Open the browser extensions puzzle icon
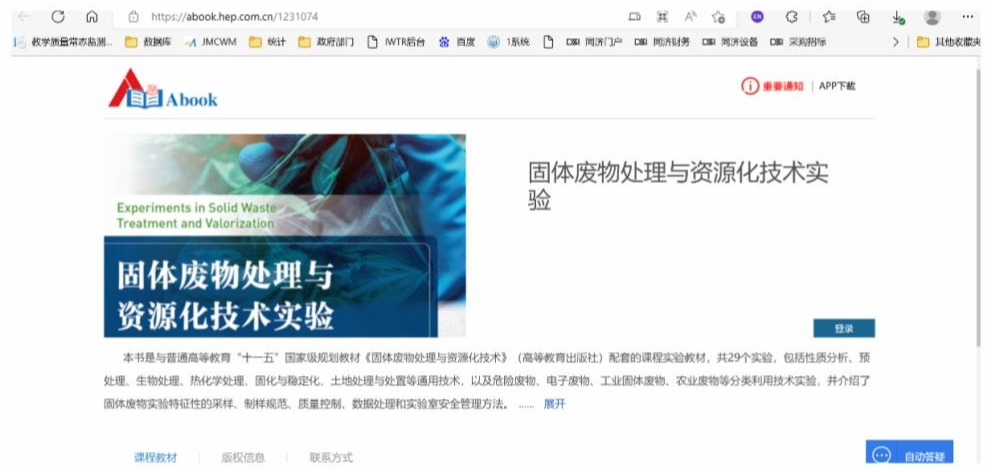The height and width of the screenshot is (472, 993). [793, 17]
